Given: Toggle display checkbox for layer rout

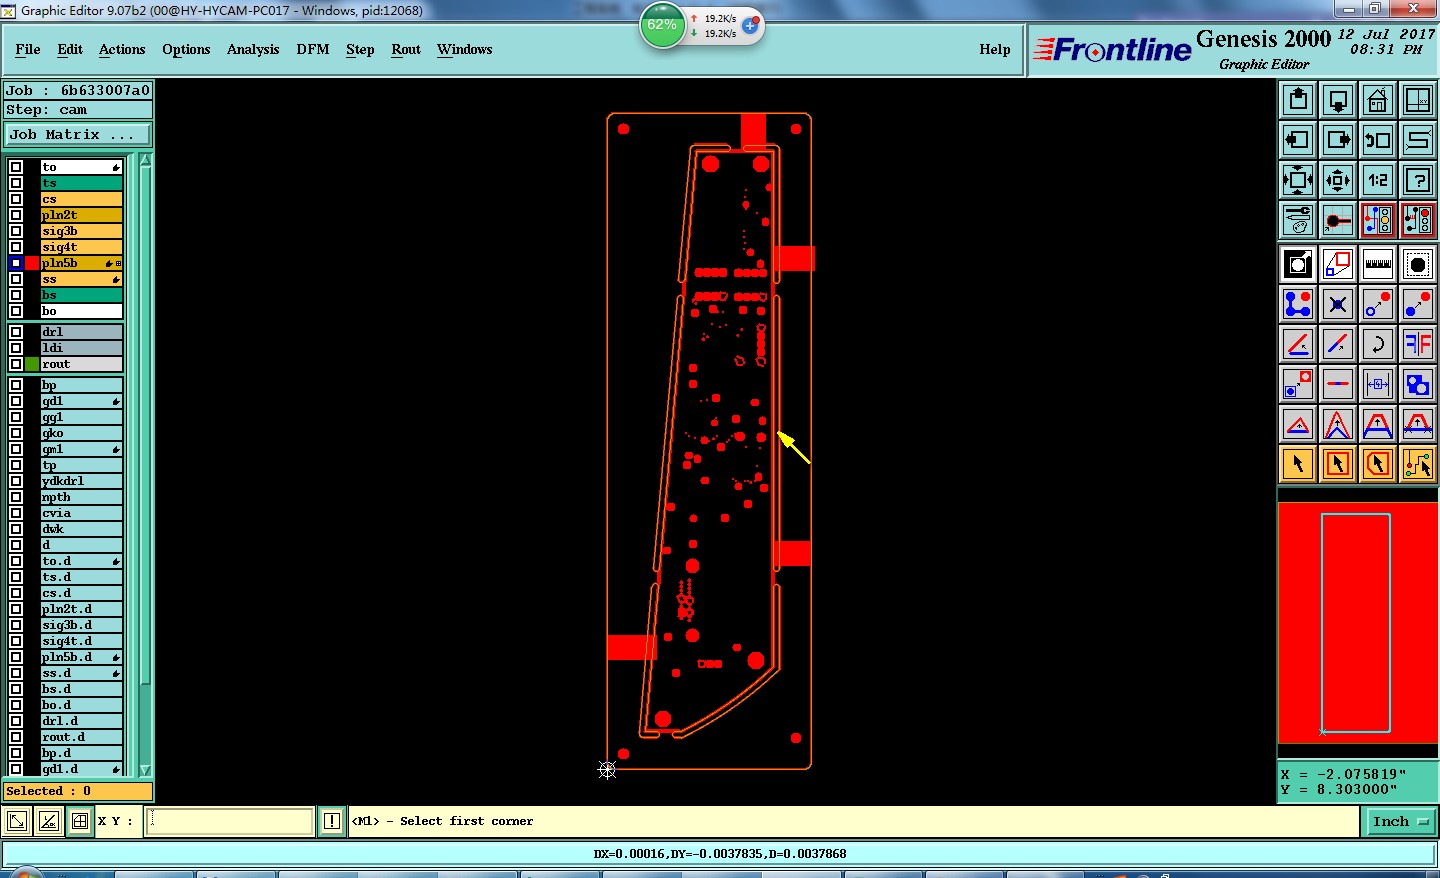Looking at the screenshot, I should tap(16, 364).
